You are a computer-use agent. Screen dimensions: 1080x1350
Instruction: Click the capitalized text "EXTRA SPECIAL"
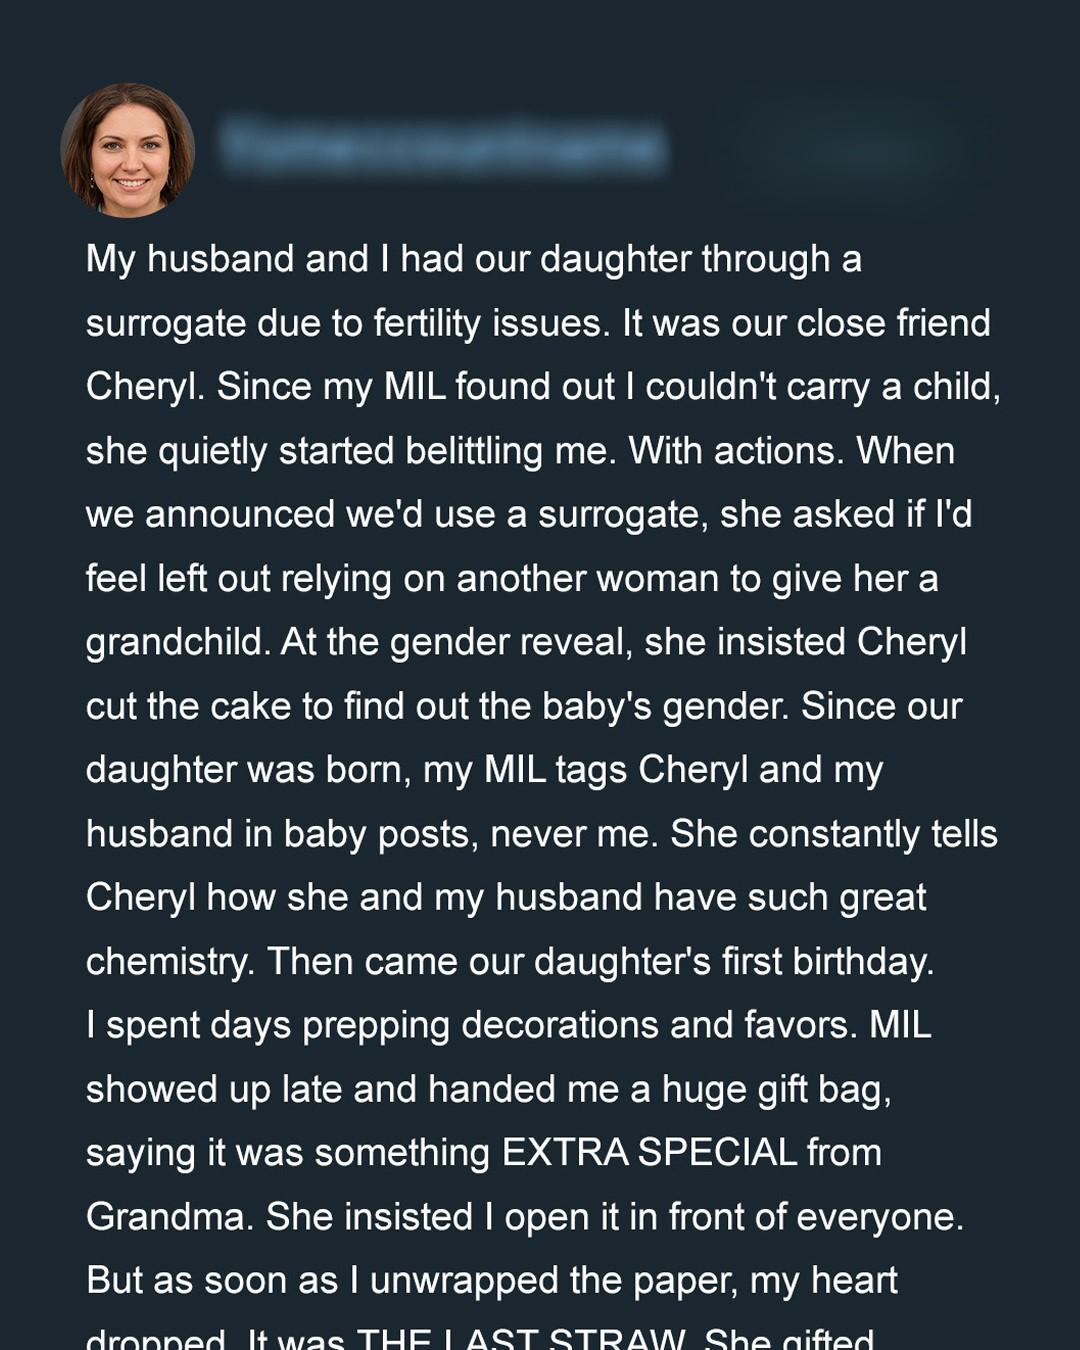pos(649,1153)
